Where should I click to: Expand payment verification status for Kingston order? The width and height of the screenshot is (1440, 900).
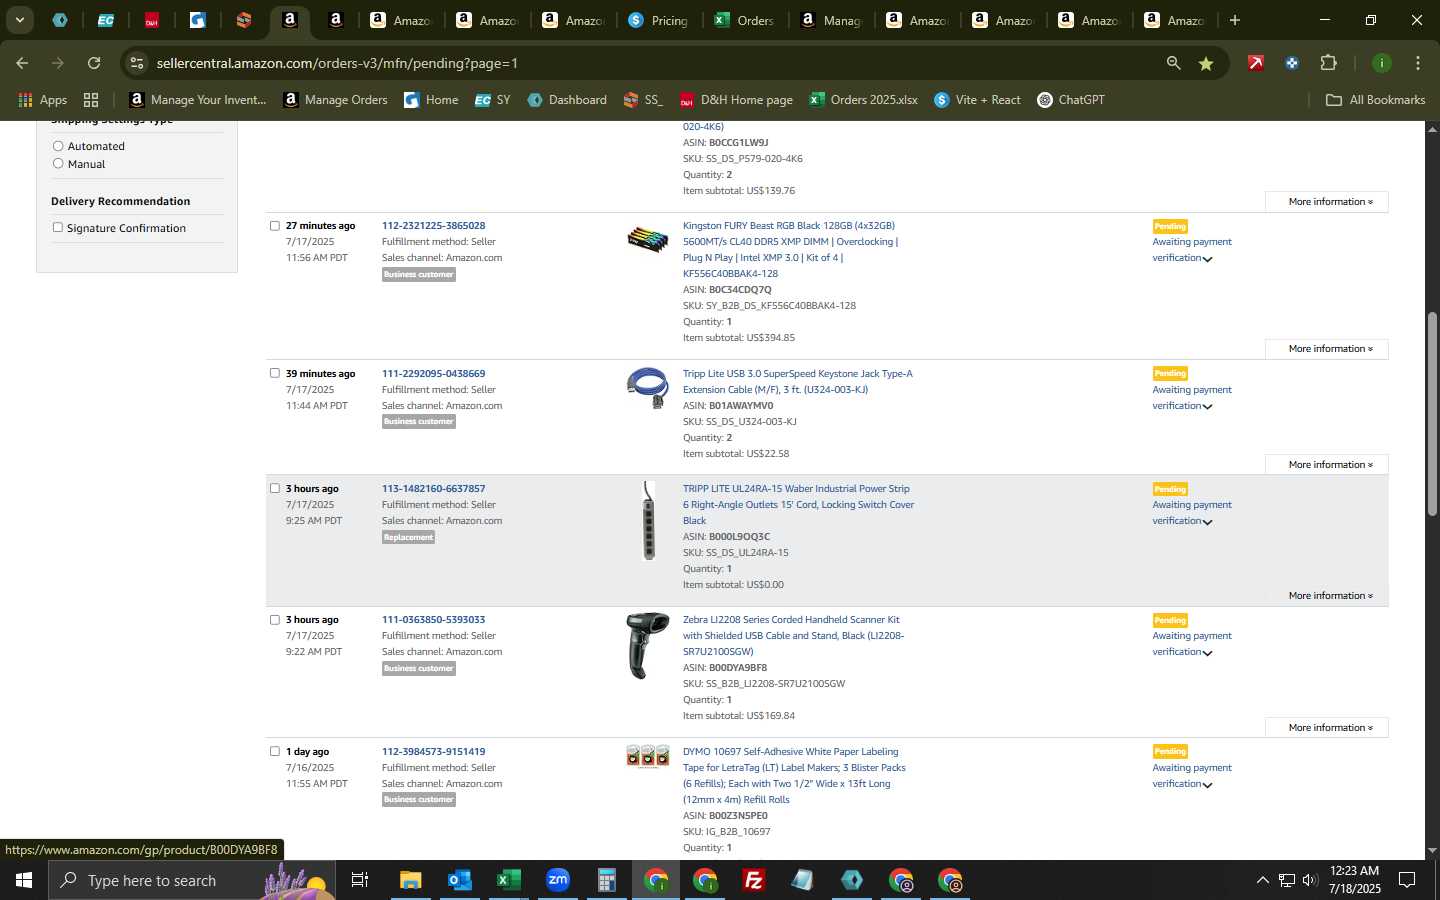(x=1208, y=259)
